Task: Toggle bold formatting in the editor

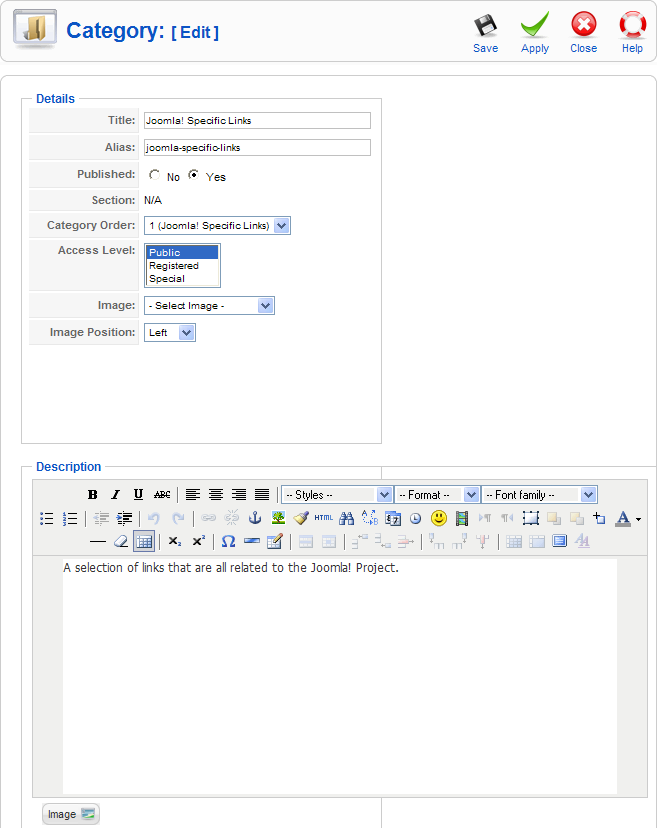Action: click(92, 495)
